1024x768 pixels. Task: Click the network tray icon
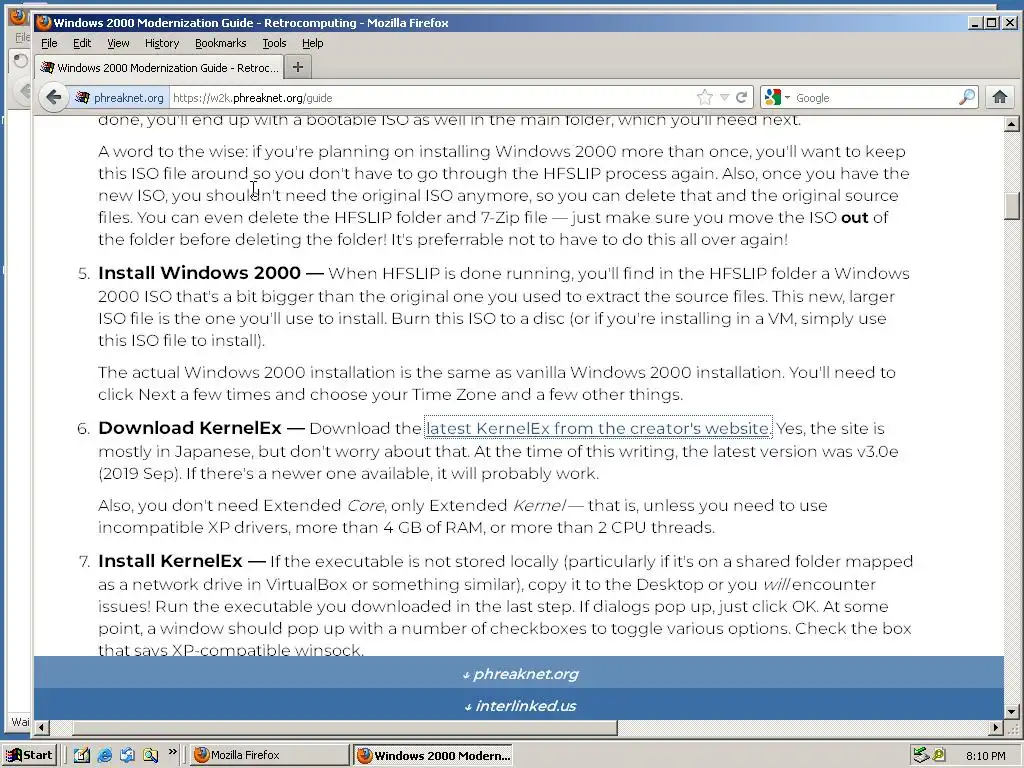click(x=921, y=755)
